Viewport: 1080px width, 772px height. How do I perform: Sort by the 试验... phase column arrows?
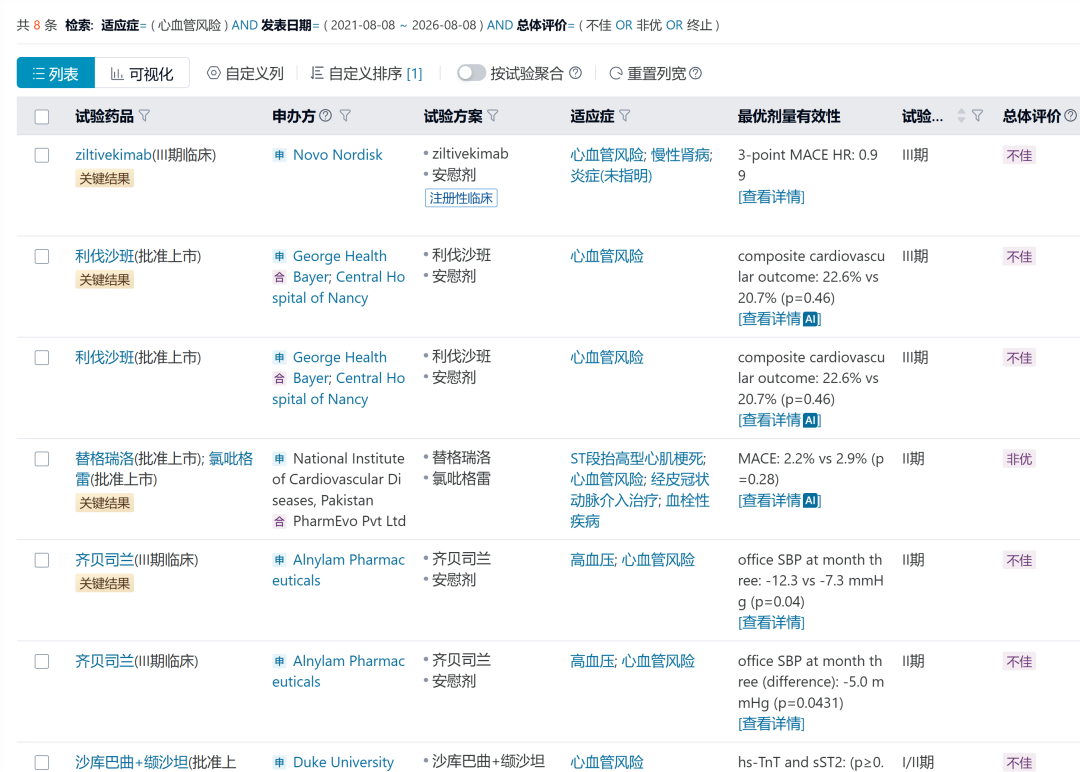tap(961, 116)
